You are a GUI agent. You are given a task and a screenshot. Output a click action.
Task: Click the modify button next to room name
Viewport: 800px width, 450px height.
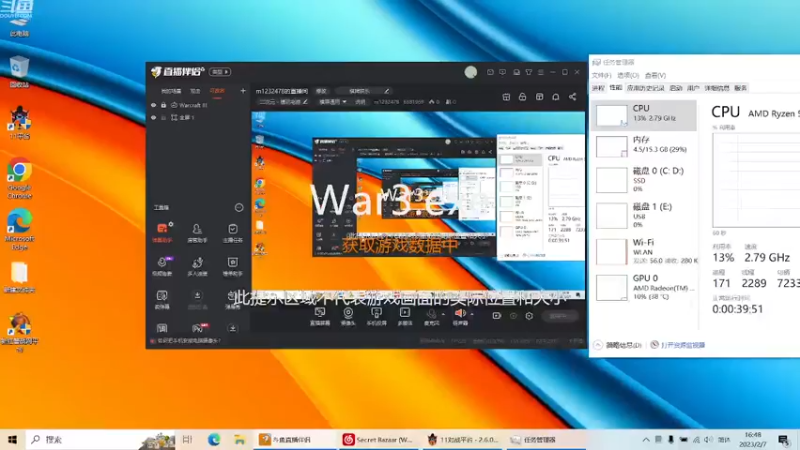(x=321, y=91)
